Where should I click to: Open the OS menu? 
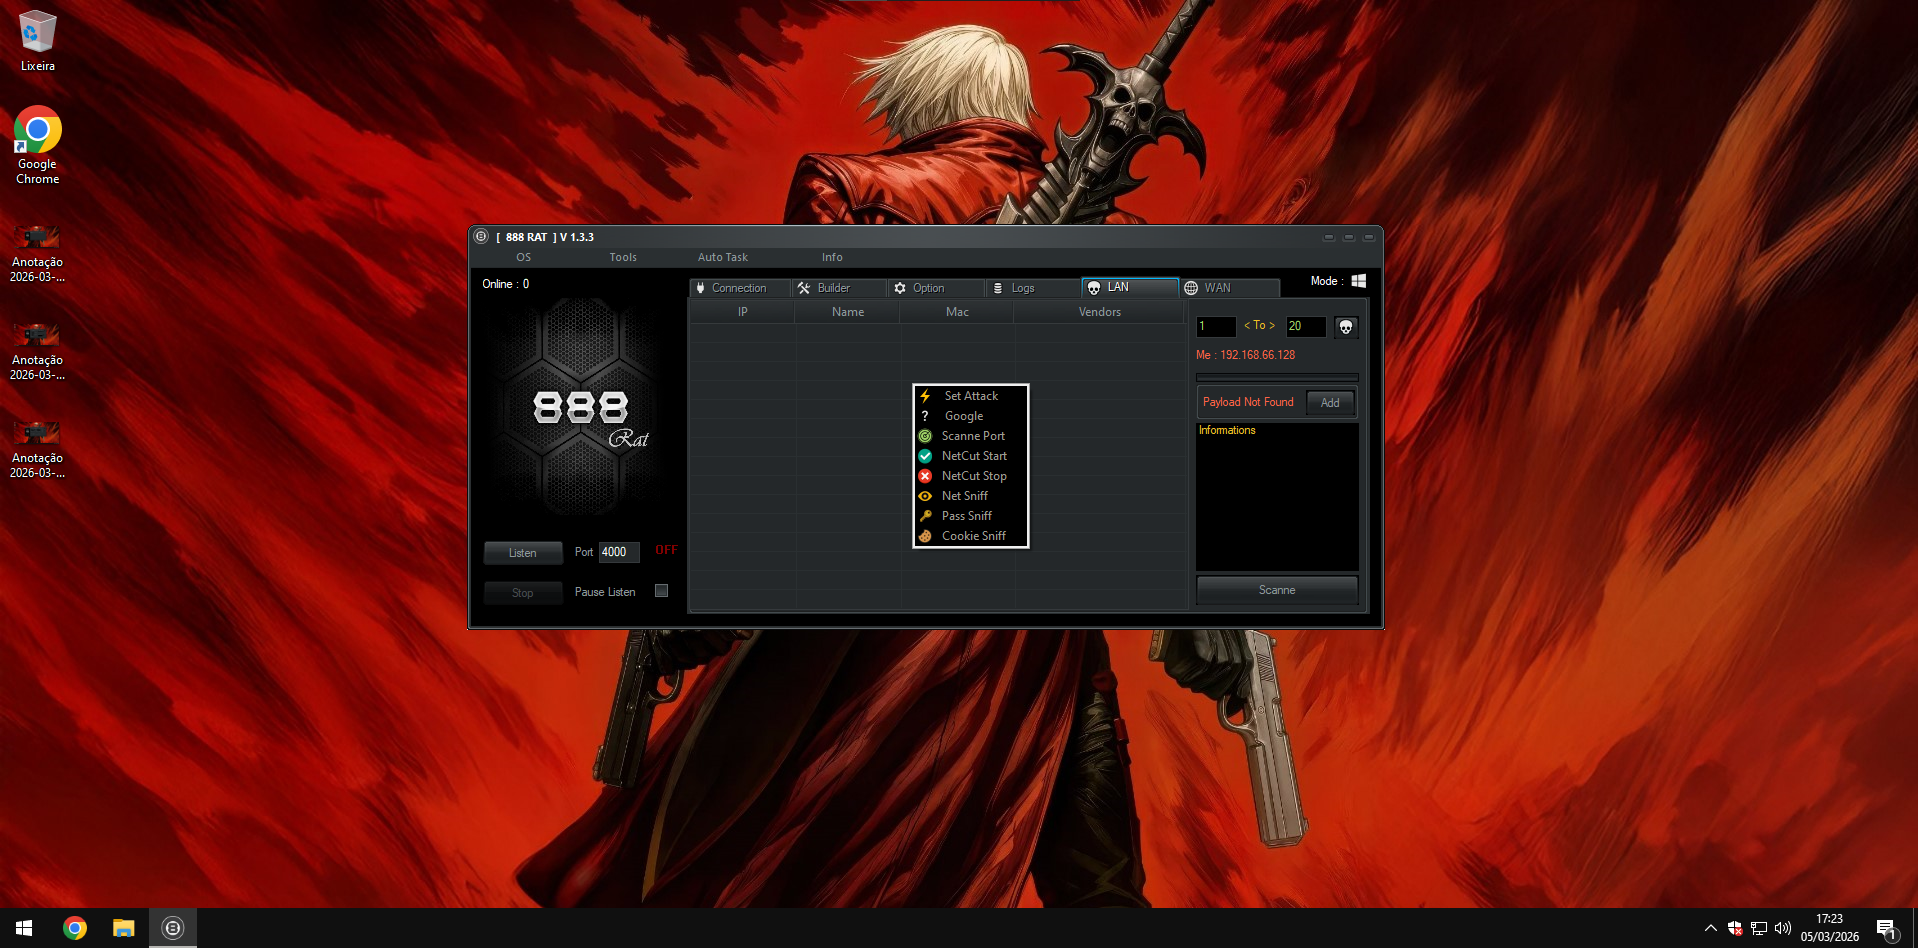point(523,257)
